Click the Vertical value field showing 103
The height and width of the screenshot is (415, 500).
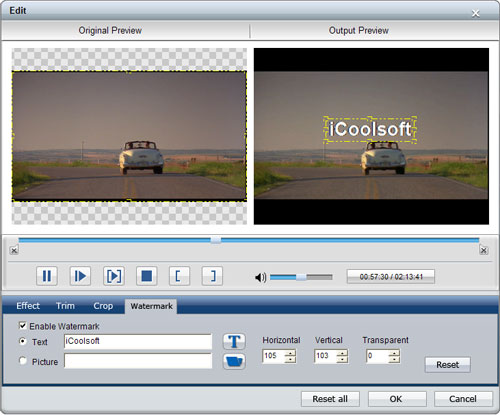click(x=325, y=356)
